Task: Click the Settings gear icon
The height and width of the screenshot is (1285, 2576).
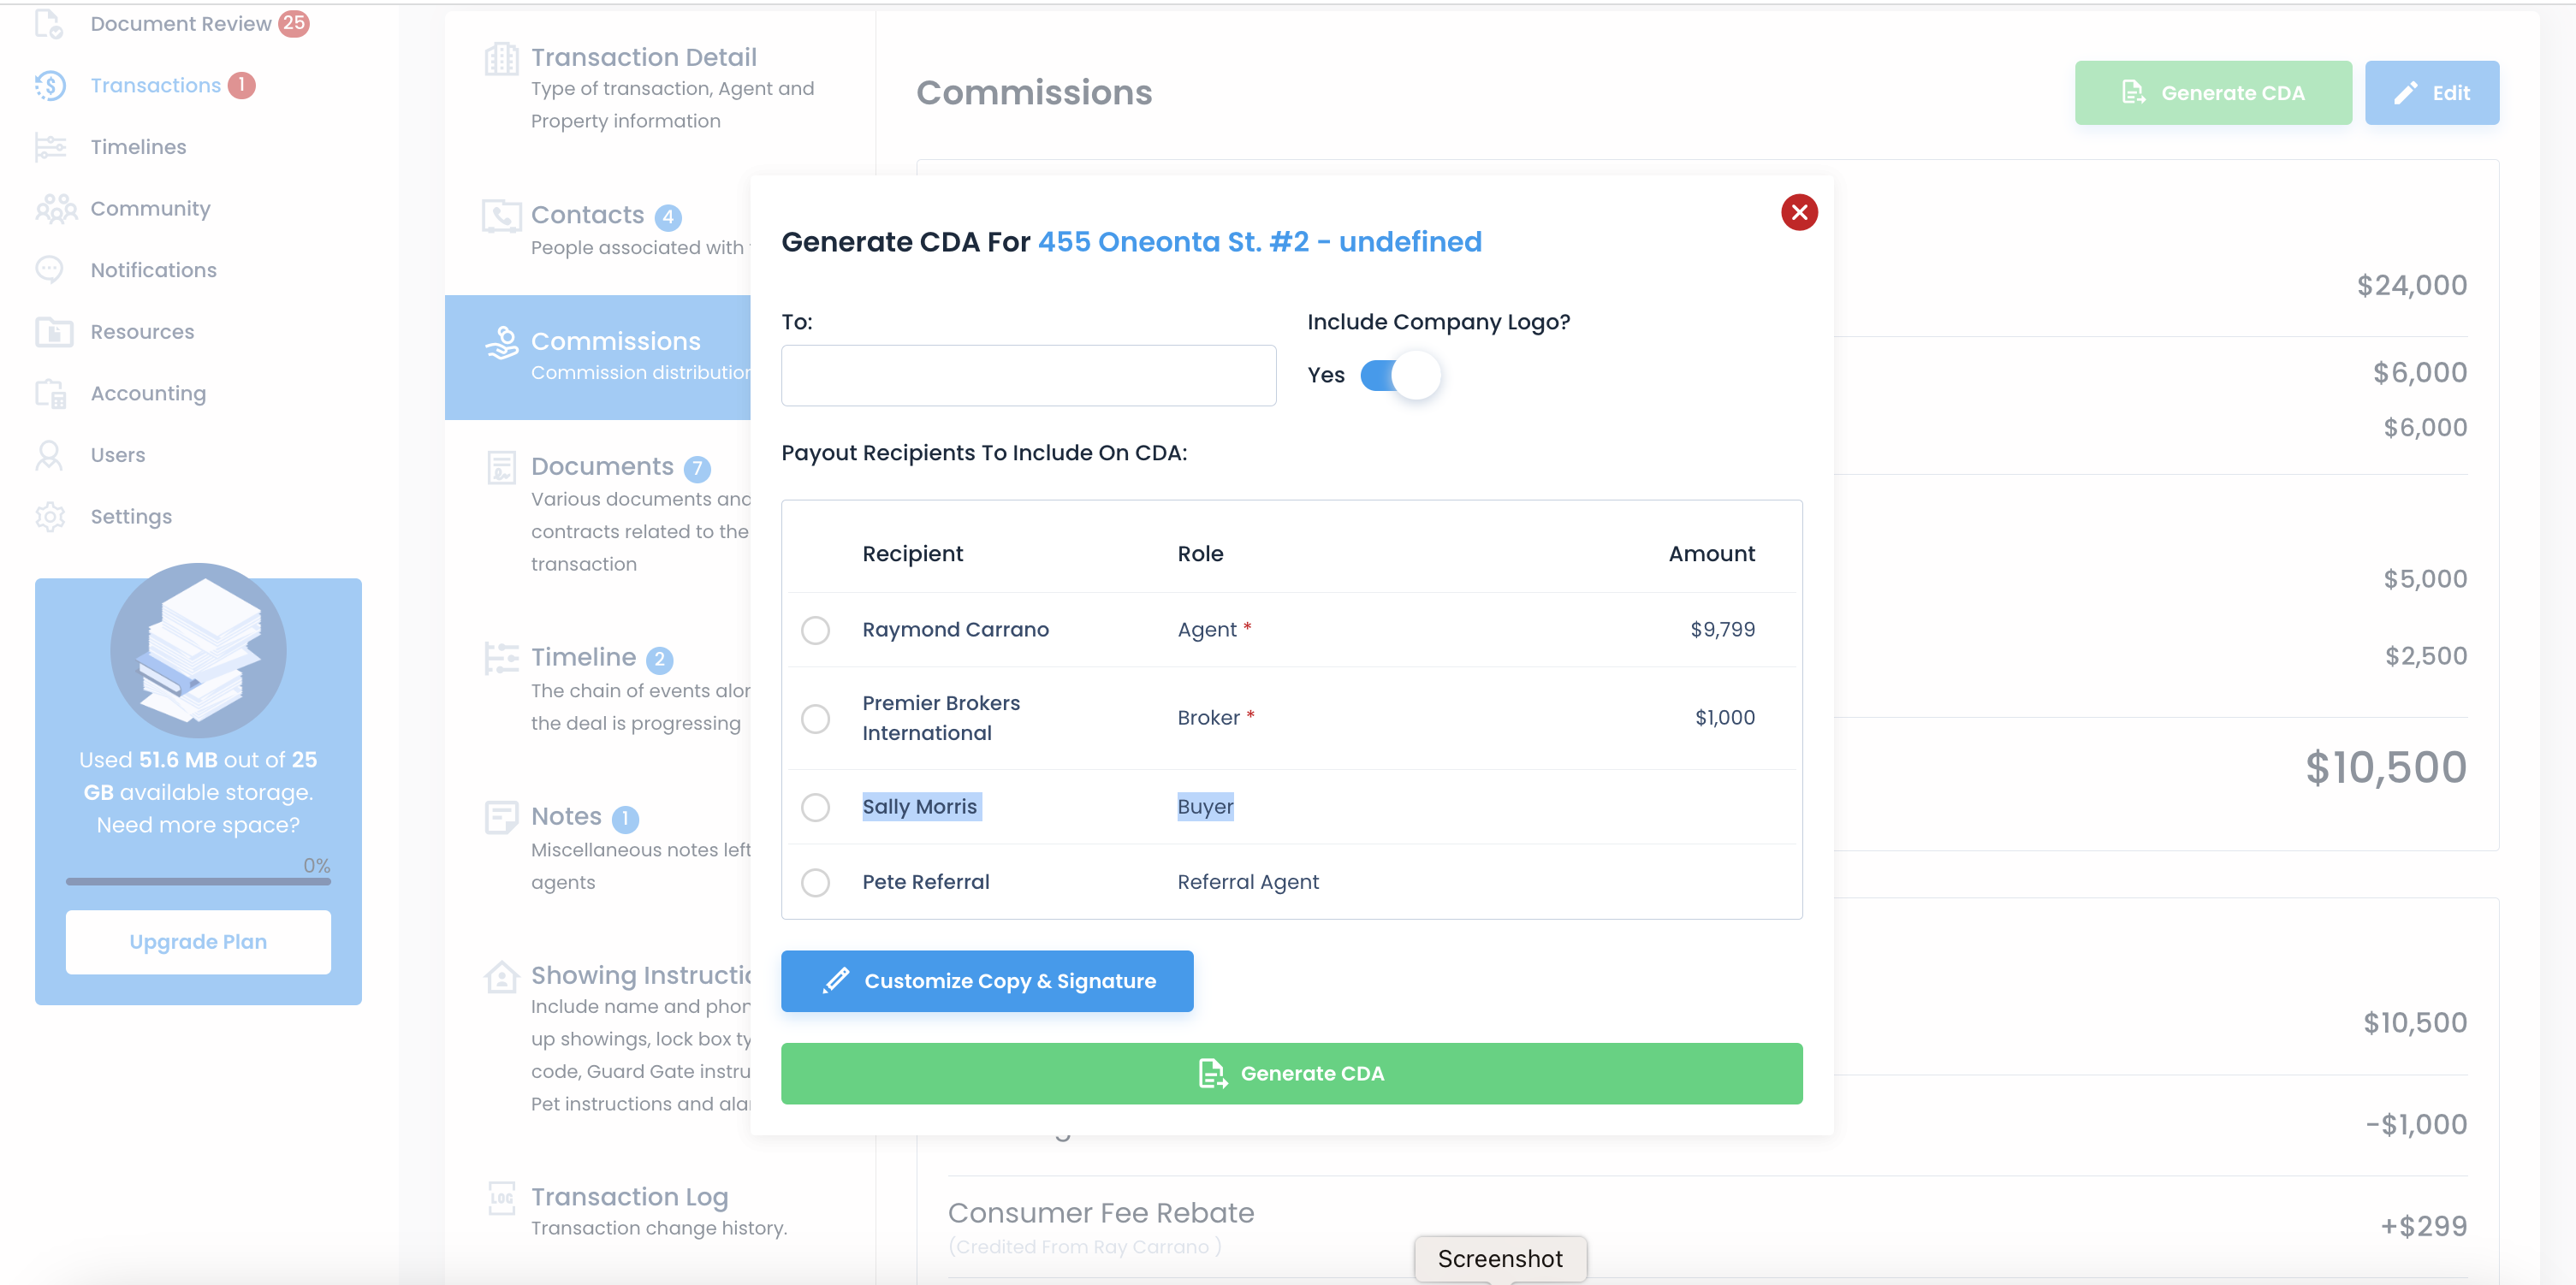Action: tap(50, 517)
